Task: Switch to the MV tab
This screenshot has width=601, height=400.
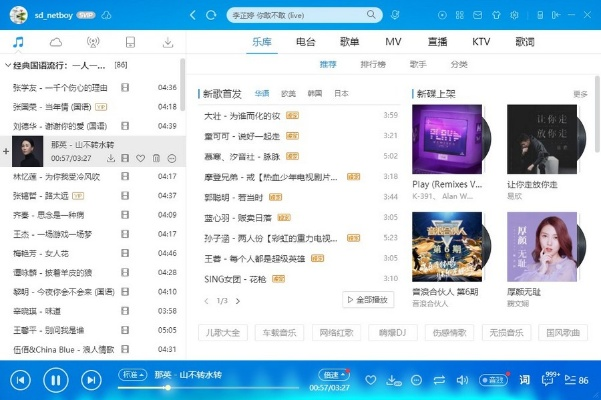Action: [393, 42]
